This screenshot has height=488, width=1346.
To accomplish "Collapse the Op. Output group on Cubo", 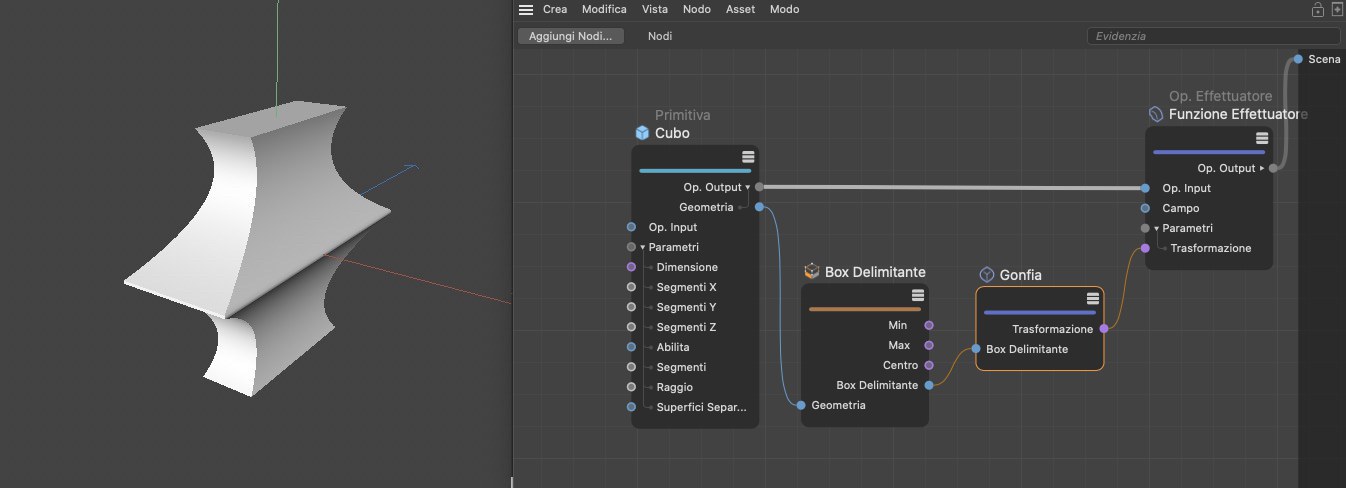I will click(x=747, y=187).
